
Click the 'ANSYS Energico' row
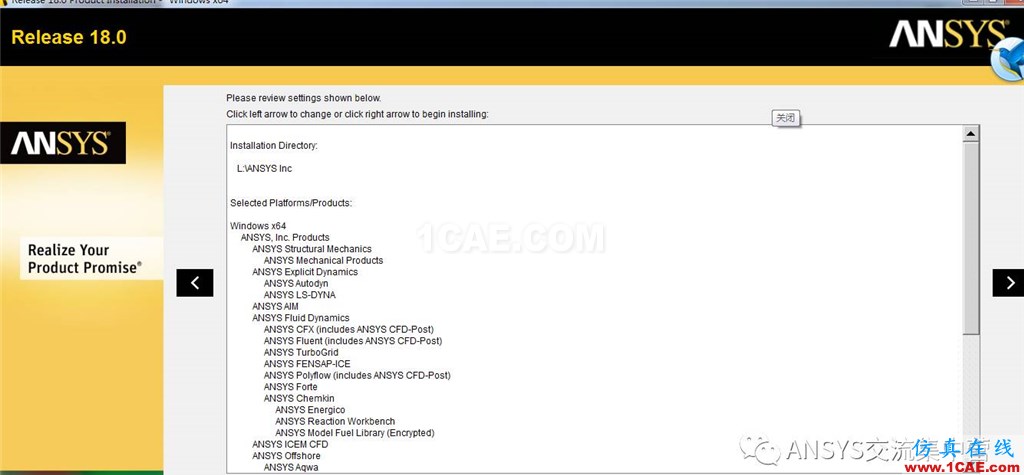310,410
